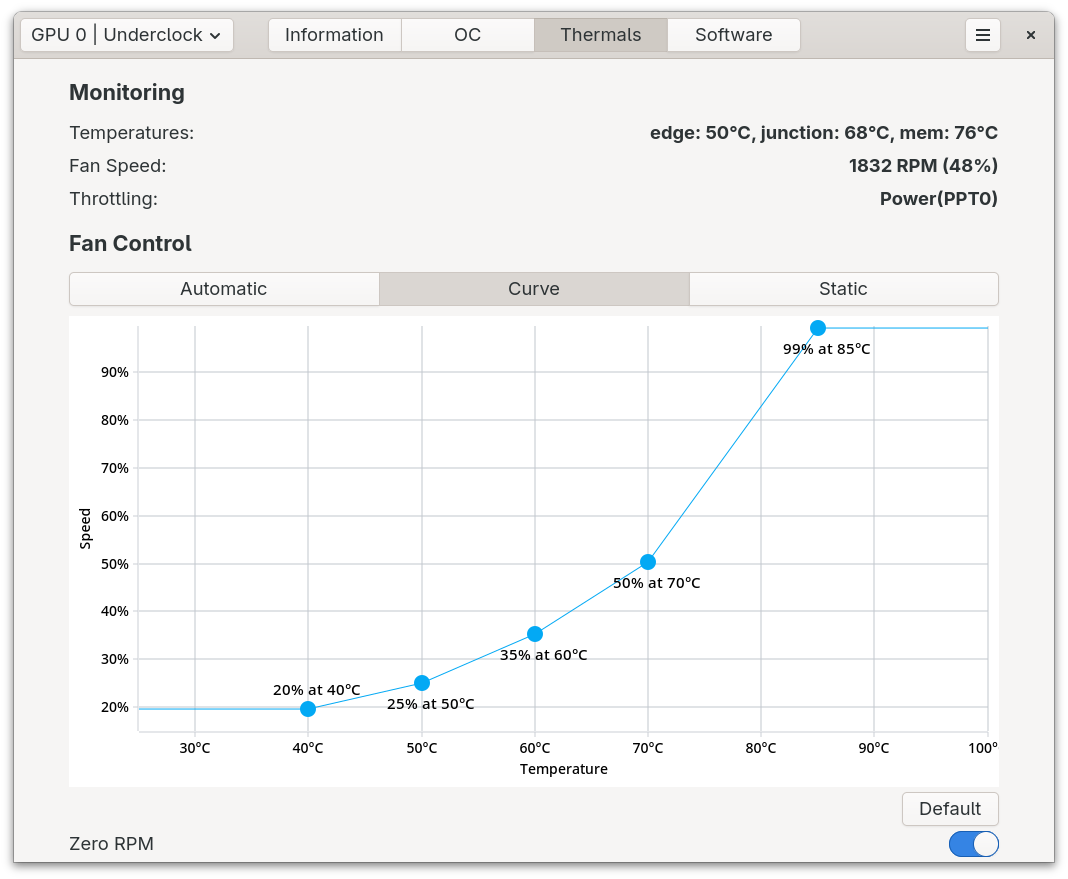The image size is (1068, 879).
Task: Close the window with X button
Action: tap(1031, 35)
